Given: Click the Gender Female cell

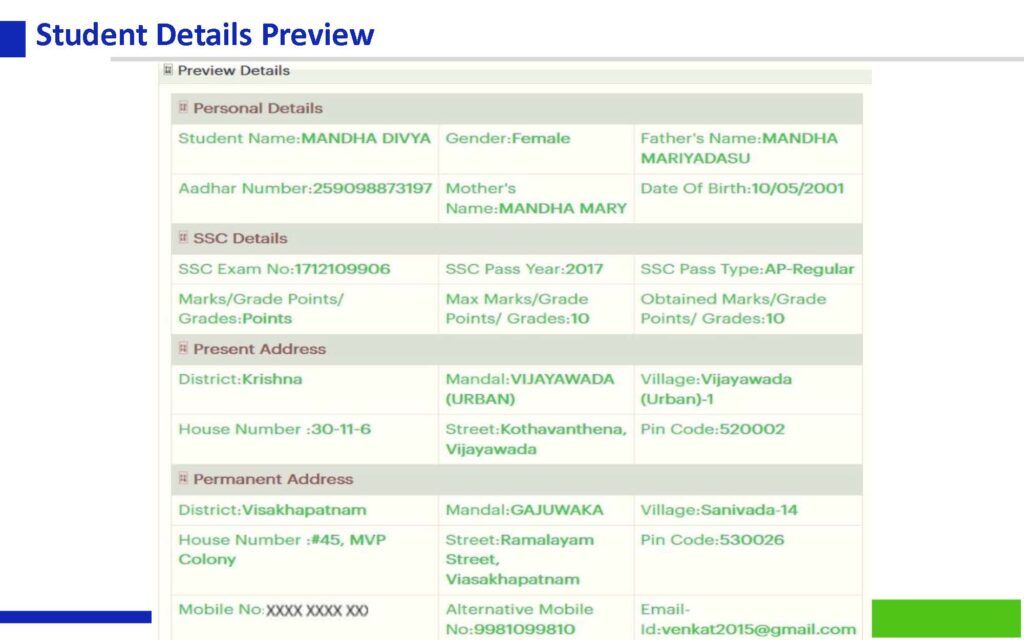Looking at the screenshot, I should (x=508, y=139).
